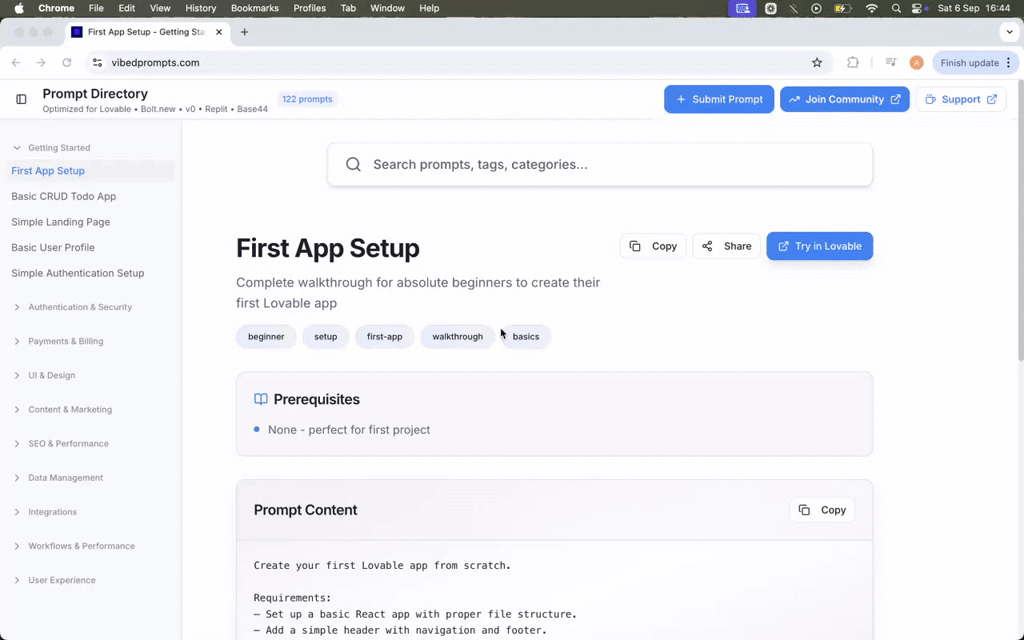Go back with the browser back arrow
This screenshot has width=1024, height=640.
click(16, 63)
